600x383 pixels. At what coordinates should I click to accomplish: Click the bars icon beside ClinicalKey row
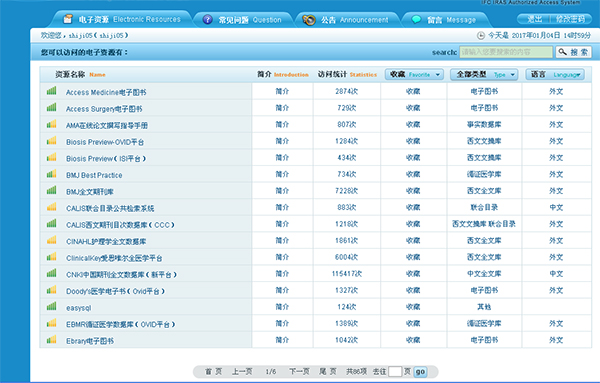[51, 257]
